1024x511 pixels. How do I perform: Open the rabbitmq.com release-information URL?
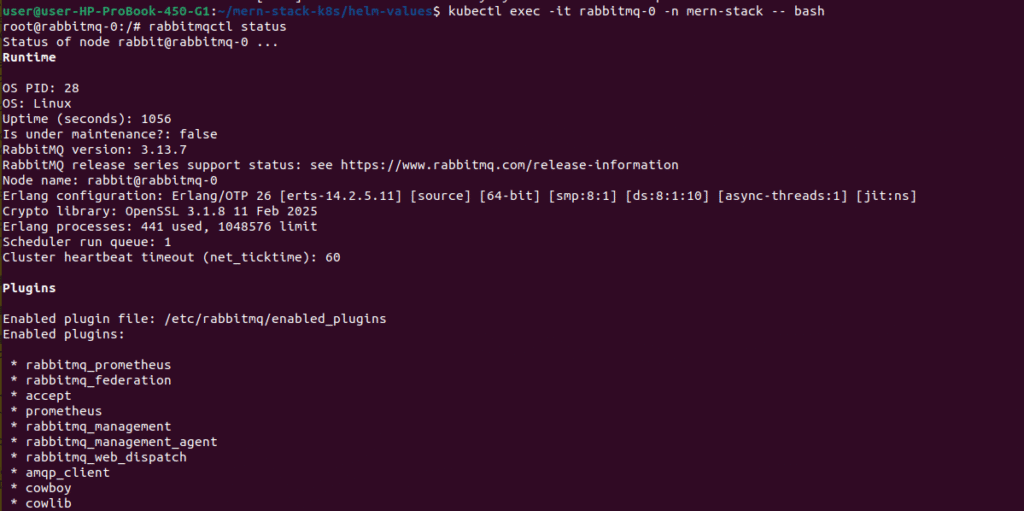coord(509,165)
